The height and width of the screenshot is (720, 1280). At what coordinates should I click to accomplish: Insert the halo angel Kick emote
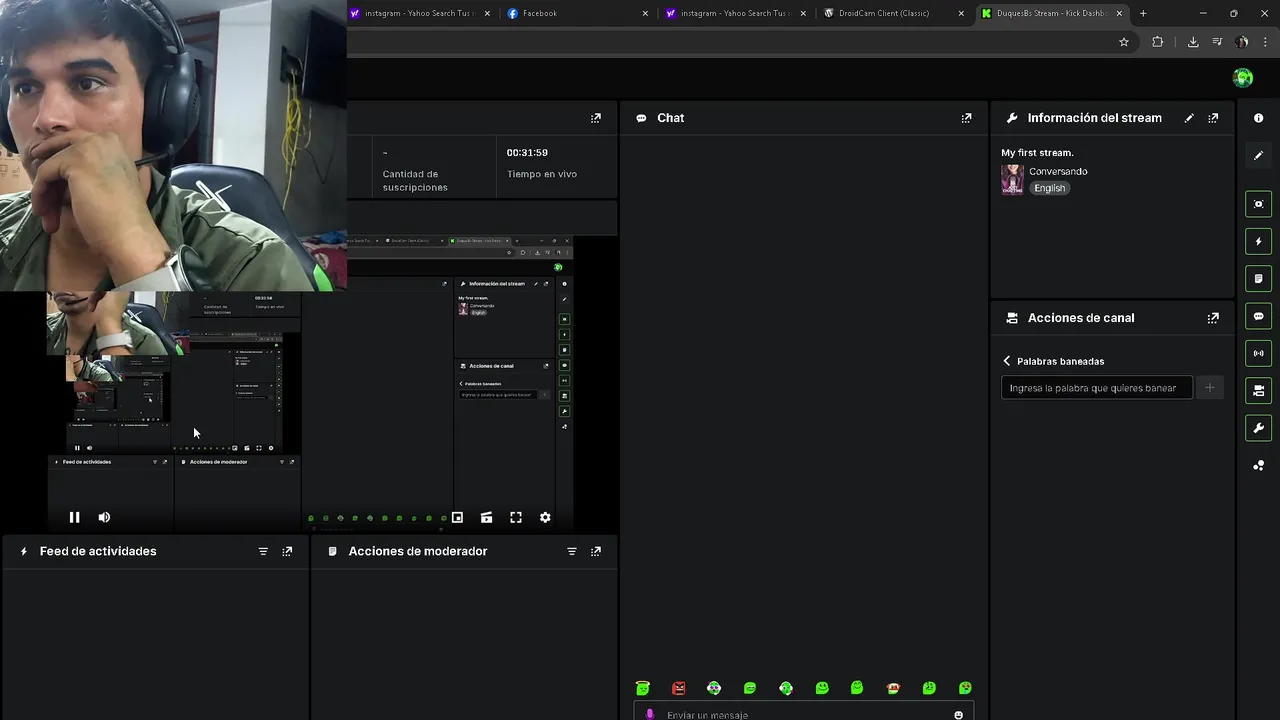click(643, 688)
